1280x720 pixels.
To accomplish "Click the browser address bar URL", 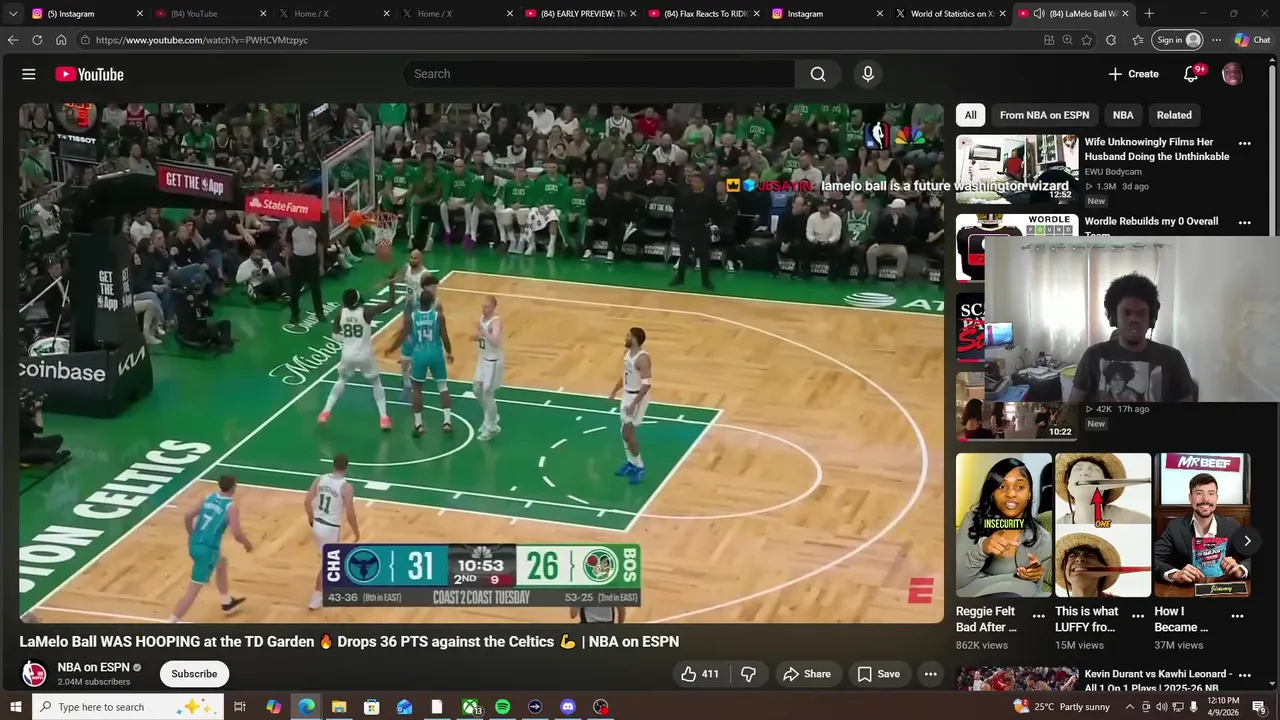I will point(201,40).
